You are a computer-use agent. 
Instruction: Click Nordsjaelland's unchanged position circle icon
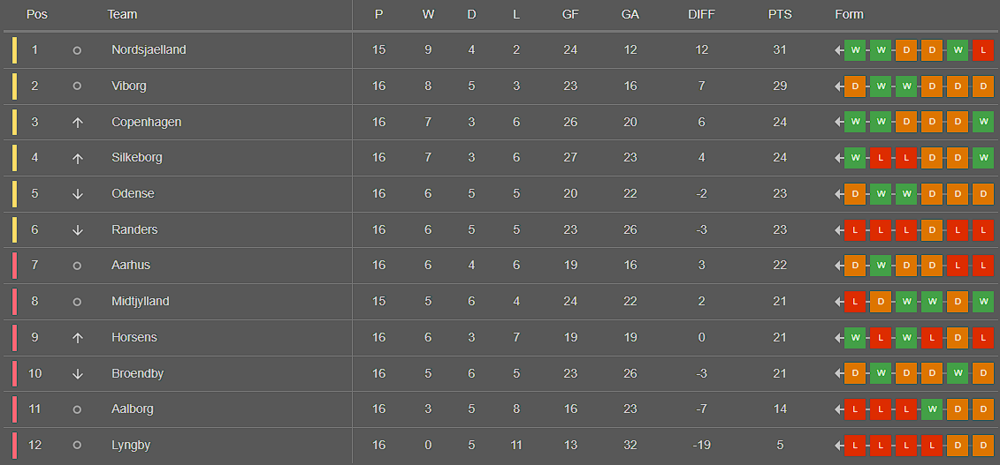pyautogui.click(x=77, y=50)
